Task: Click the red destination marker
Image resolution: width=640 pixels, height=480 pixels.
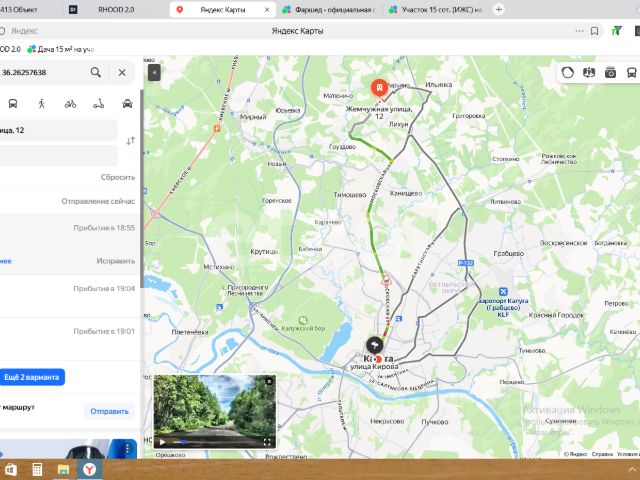Action: point(379,88)
